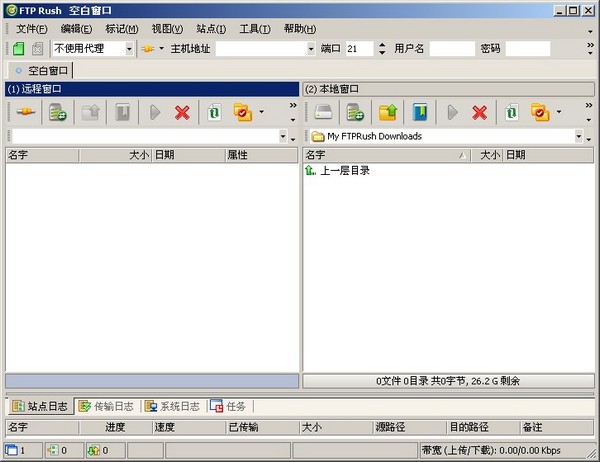
Task: Click the local drive icon in local pane
Action: 322,113
